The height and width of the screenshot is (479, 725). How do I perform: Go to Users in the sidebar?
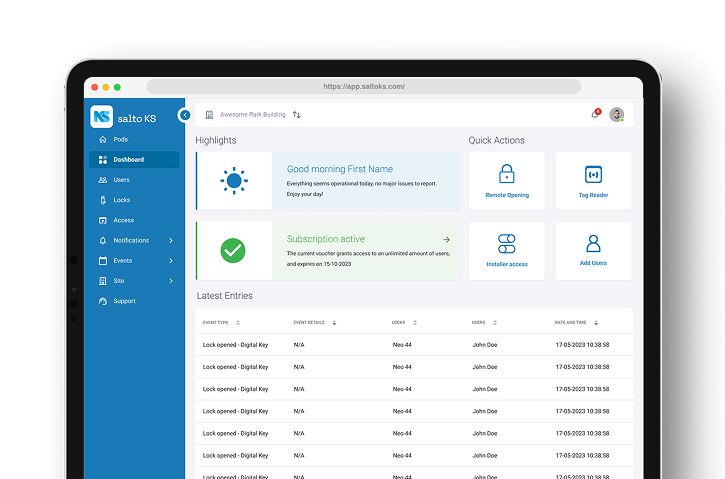121,180
